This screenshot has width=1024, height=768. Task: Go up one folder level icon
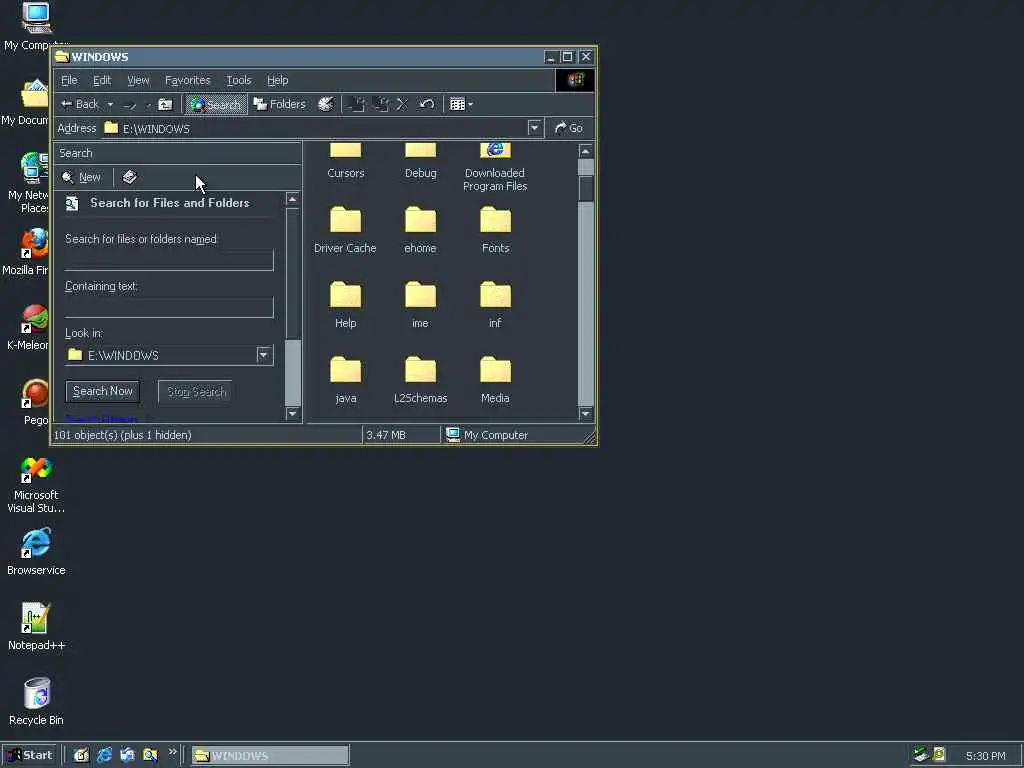pyautogui.click(x=166, y=104)
